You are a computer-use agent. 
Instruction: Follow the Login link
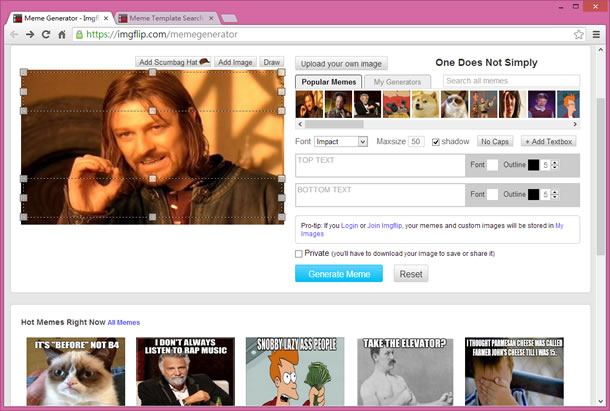click(349, 226)
